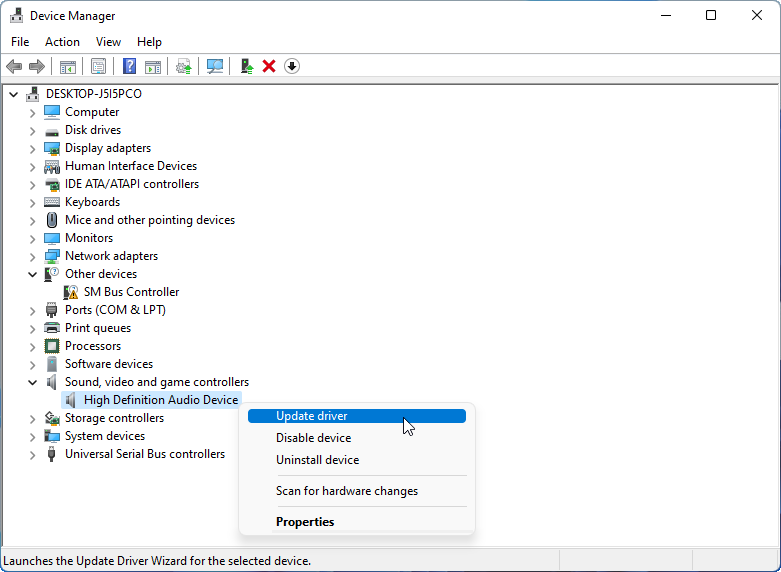Select the Human Interface Devices label
Screen dimensions: 781x572
click(x=131, y=166)
